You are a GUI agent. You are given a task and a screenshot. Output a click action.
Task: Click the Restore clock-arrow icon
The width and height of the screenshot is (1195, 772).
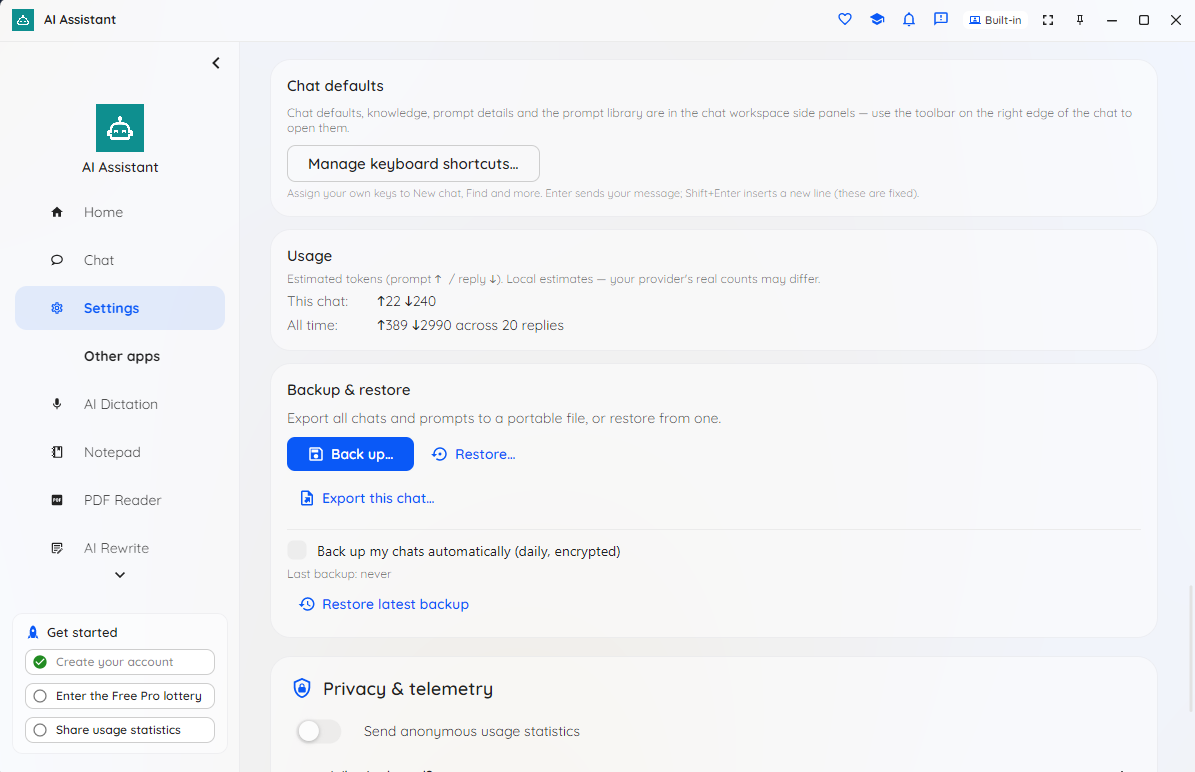(439, 454)
